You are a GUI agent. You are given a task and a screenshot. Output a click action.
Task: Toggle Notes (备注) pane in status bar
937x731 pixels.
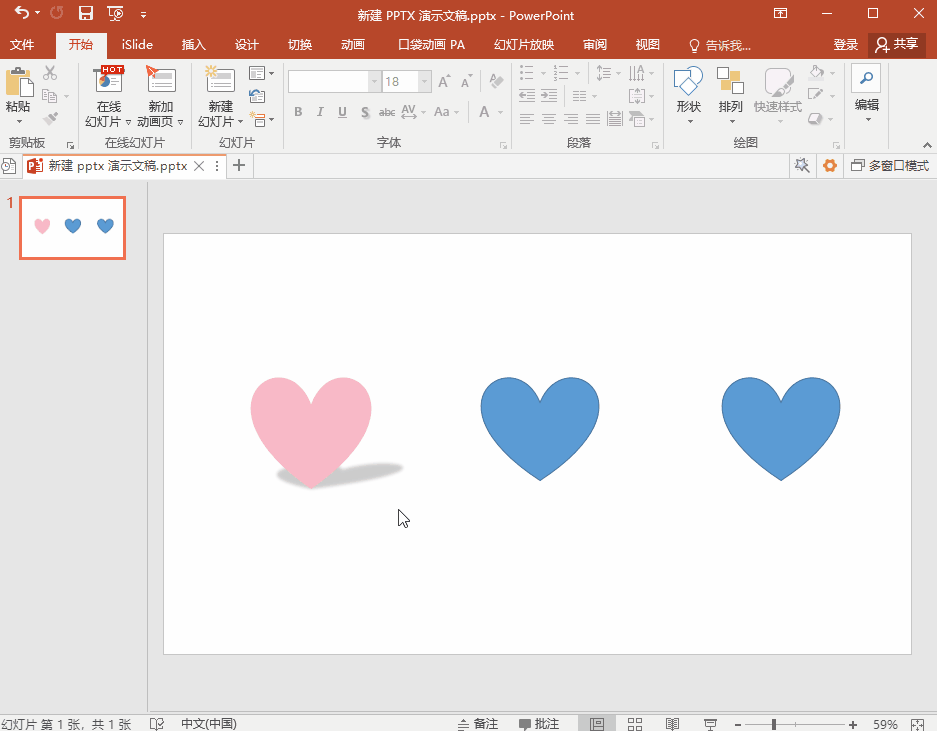(478, 724)
